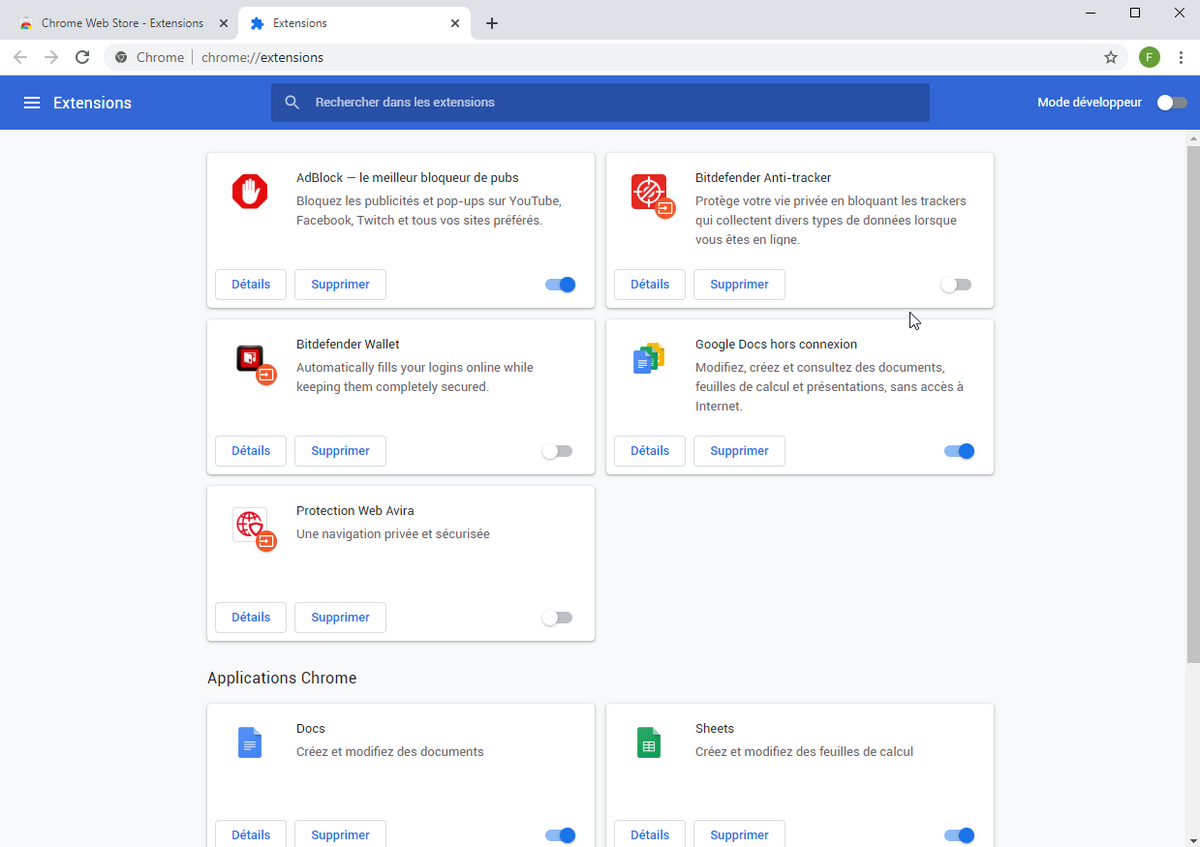Click the AdBlock extension title text

[407, 178]
